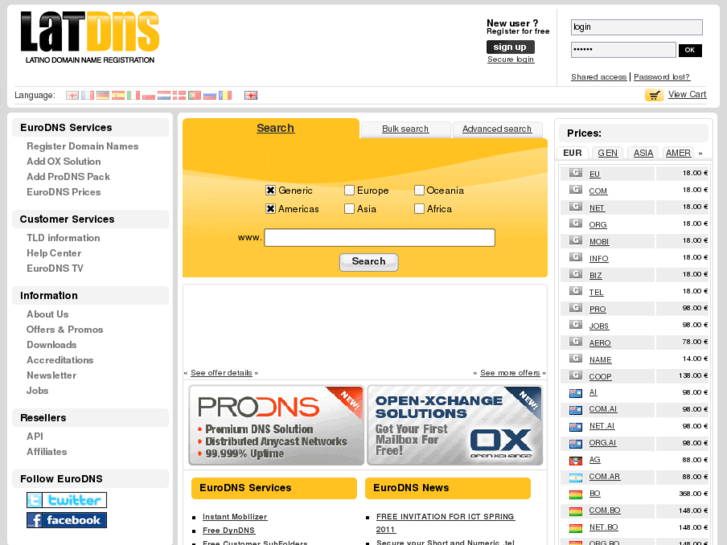Image resolution: width=727 pixels, height=545 pixels.
Task: Open the Open-Xchange Solutions banner
Action: [x=455, y=425]
